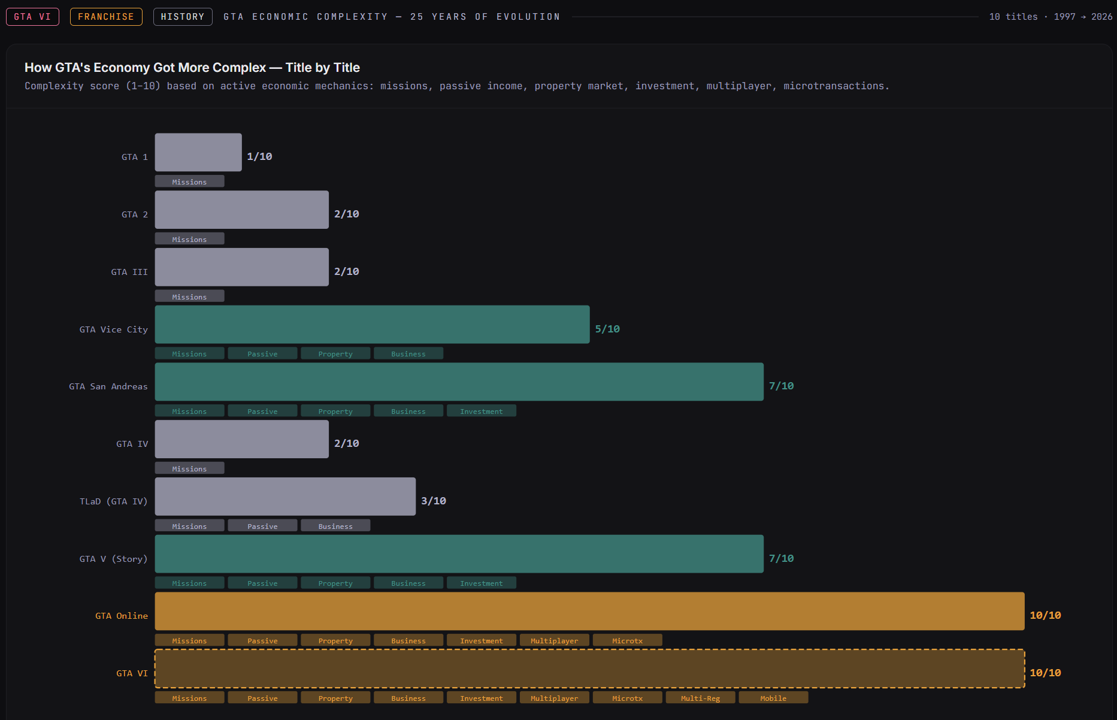Click GTA VI's Microtx chip
The width and height of the screenshot is (1117, 720).
(x=628, y=698)
